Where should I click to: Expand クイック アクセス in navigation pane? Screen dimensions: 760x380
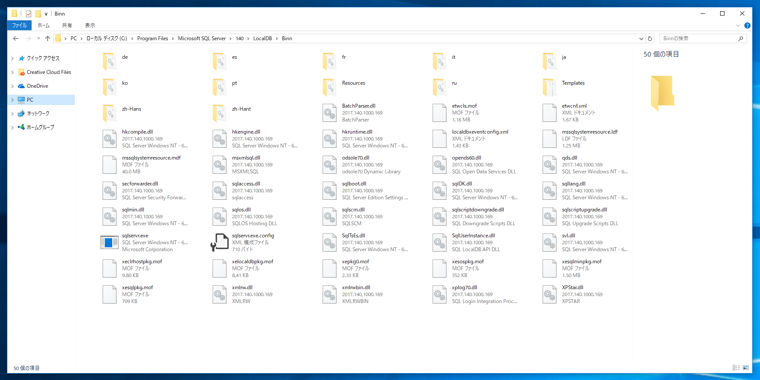click(x=12, y=58)
